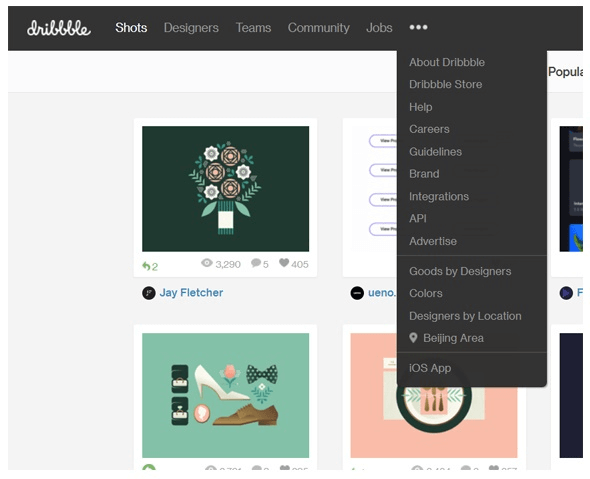Image resolution: width=590 pixels, height=479 pixels.
Task: Open the wedding shoes shot thumbnail
Action: point(225,395)
